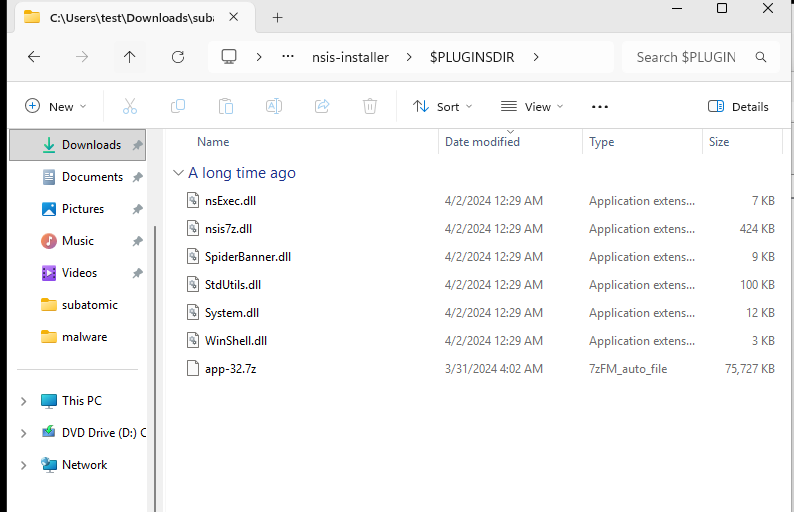Screen dimensions: 794x512
Task: Click the nsis7z.dll file icon
Action: click(193, 228)
